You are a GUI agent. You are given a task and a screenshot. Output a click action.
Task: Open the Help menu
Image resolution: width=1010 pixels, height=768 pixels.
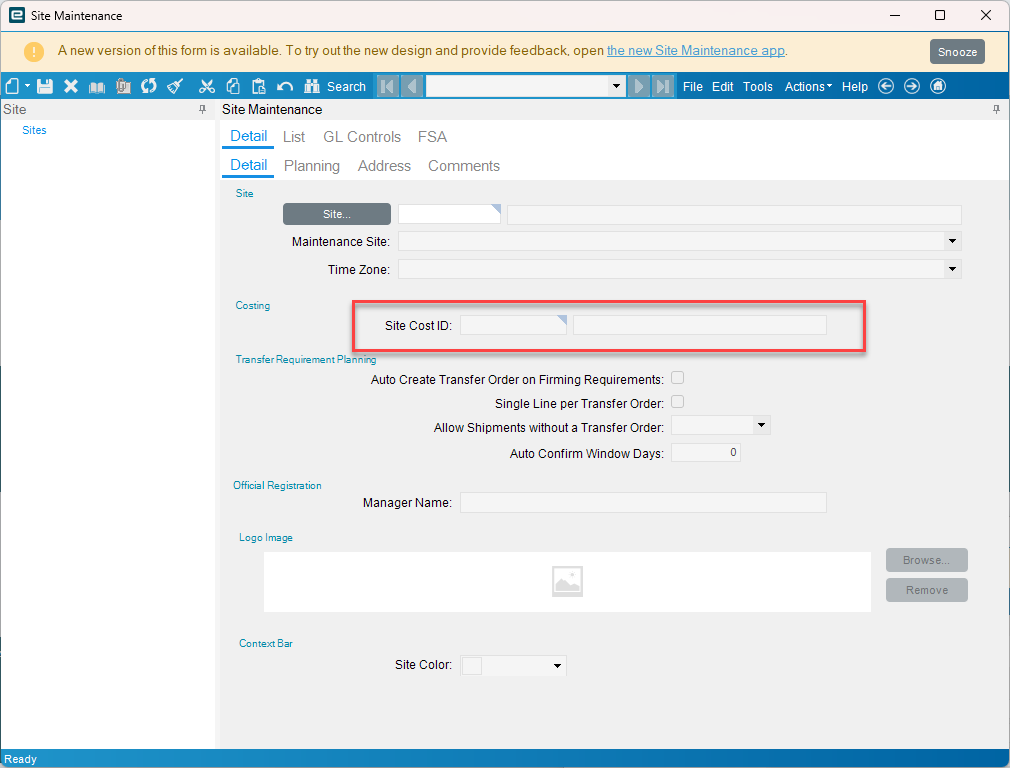point(855,86)
